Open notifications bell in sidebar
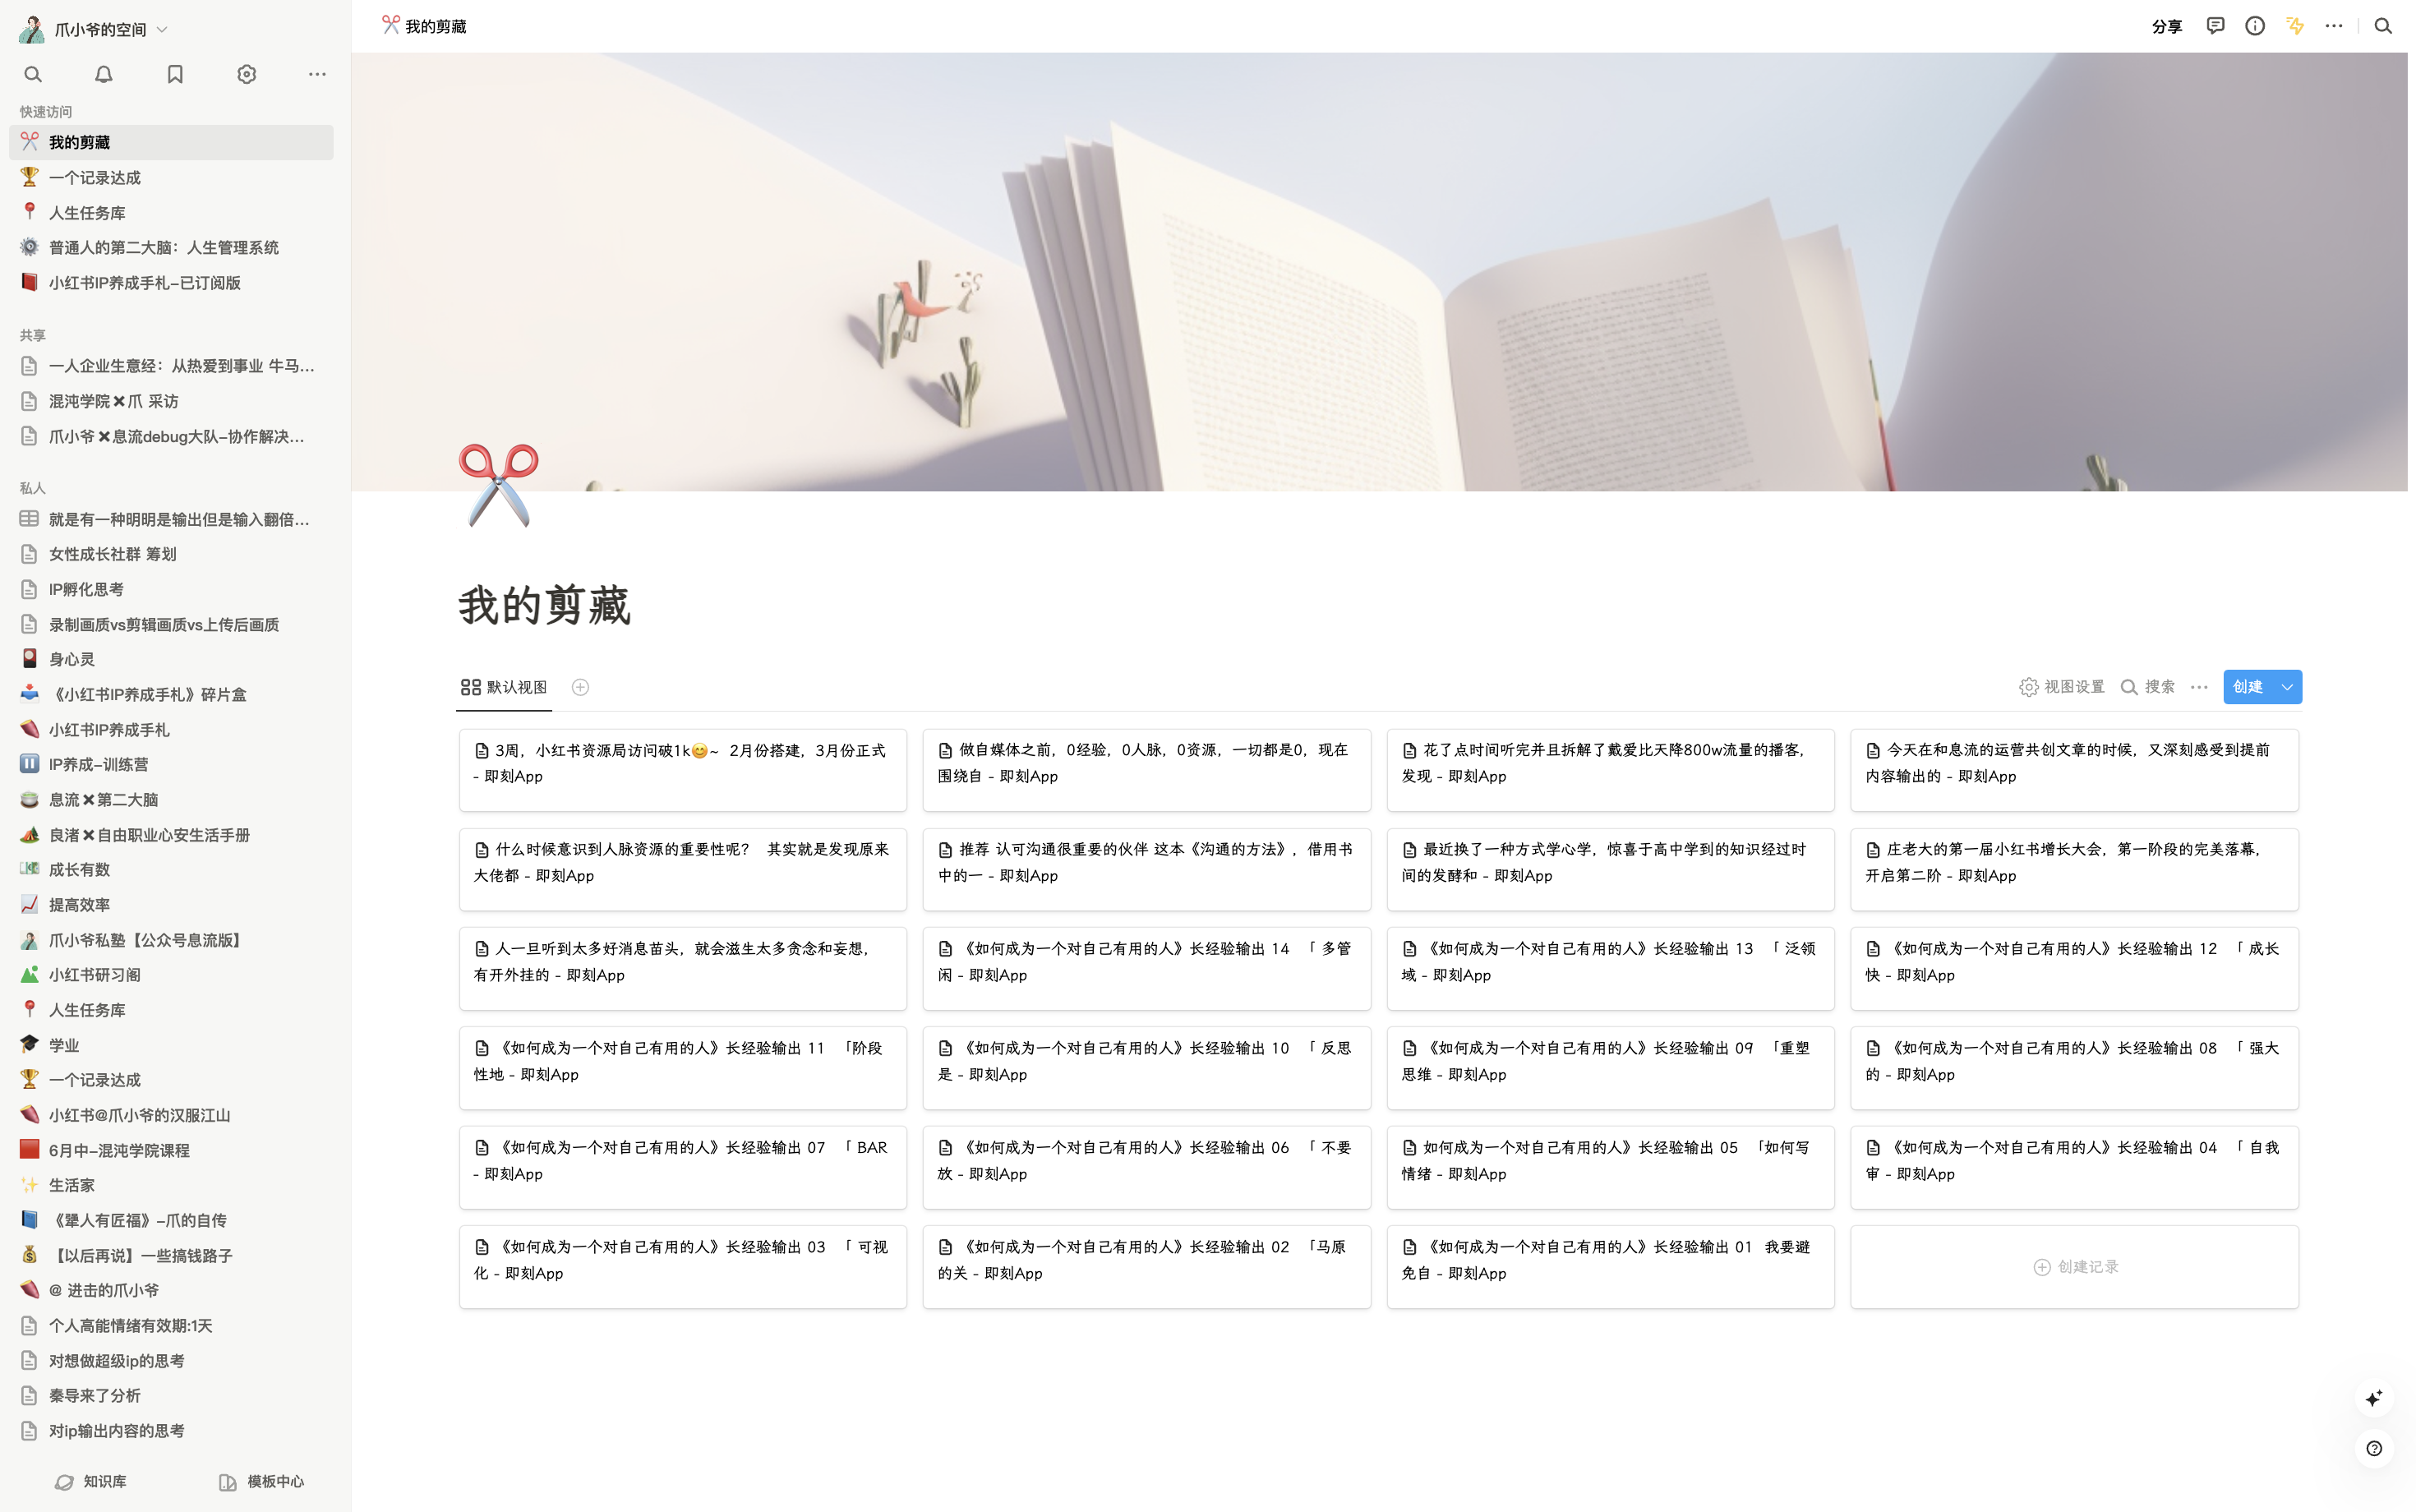The width and height of the screenshot is (2416, 1512). pos(104,74)
